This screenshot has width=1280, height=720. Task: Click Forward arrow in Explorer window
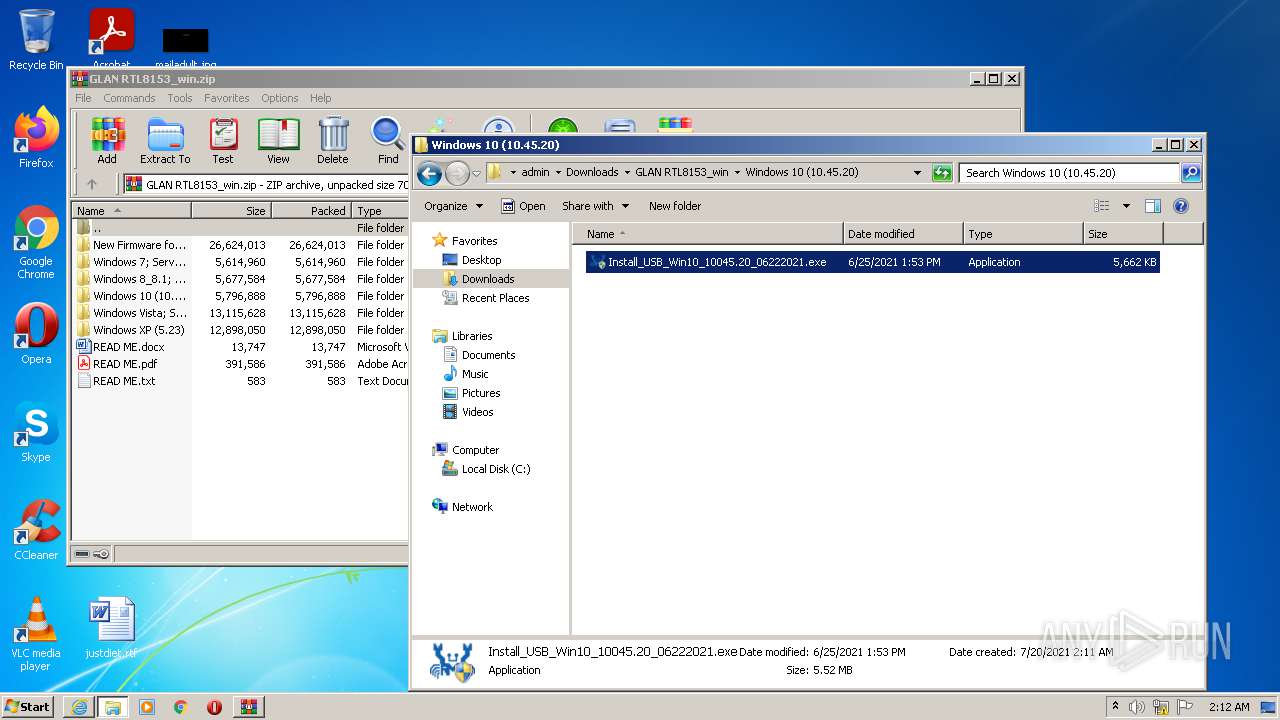click(x=457, y=173)
